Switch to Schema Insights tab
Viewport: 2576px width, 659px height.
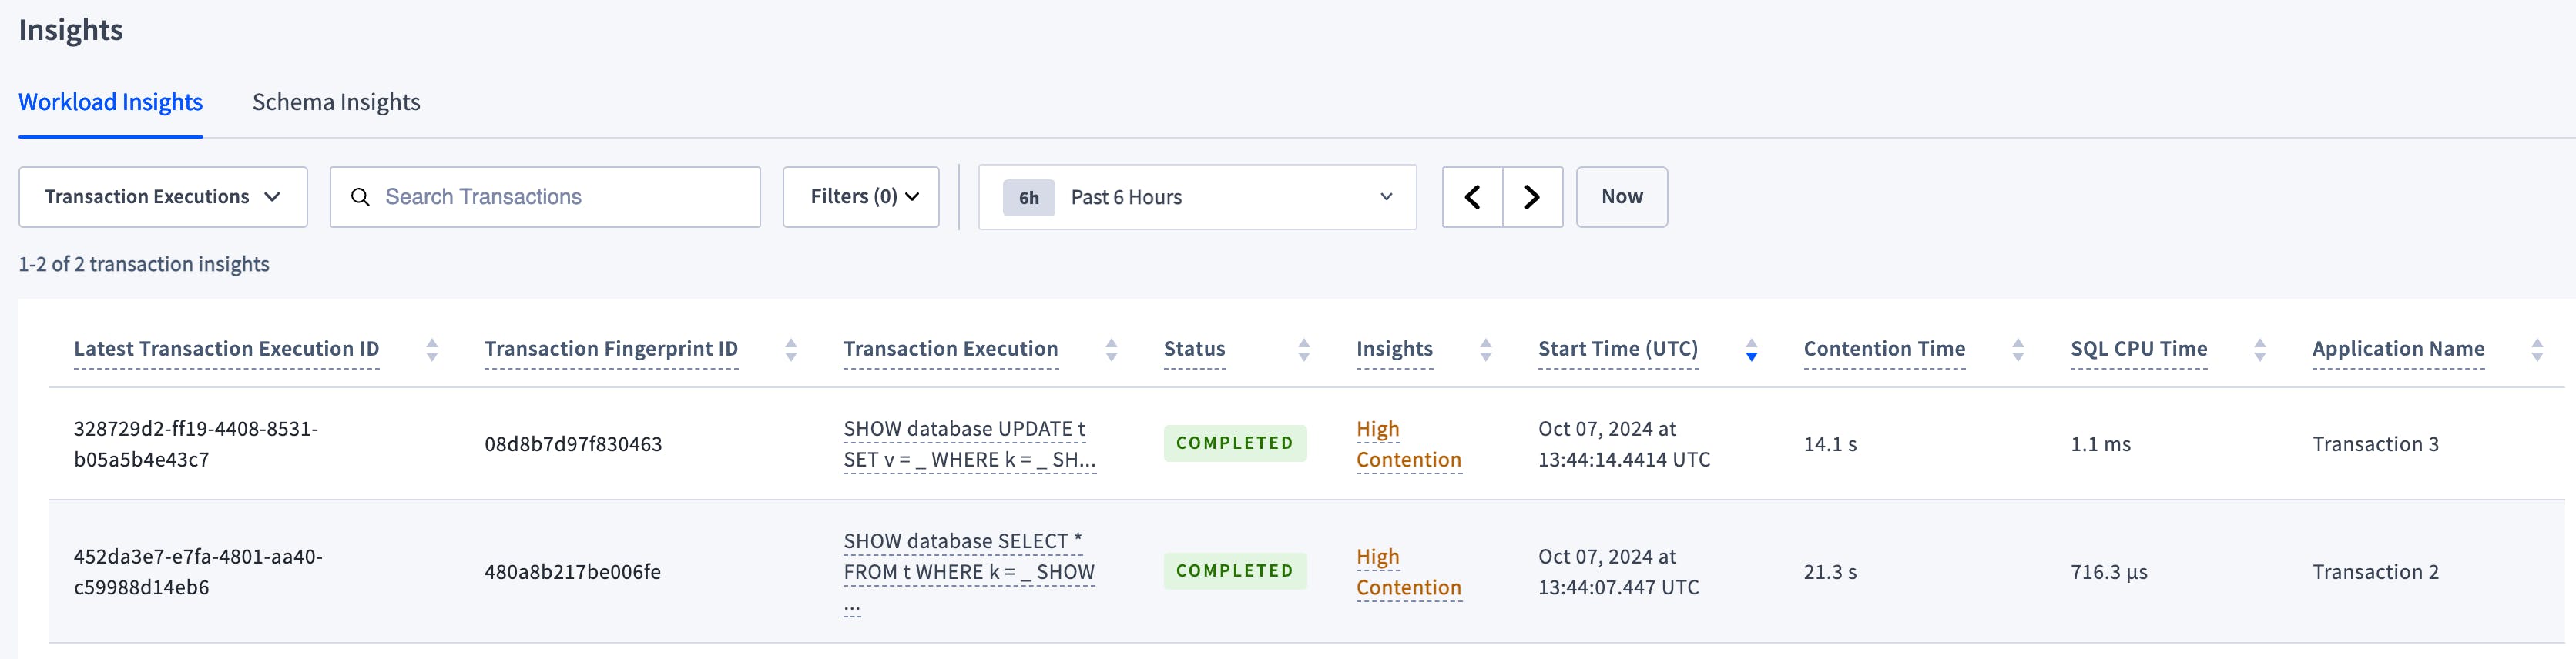tap(336, 102)
